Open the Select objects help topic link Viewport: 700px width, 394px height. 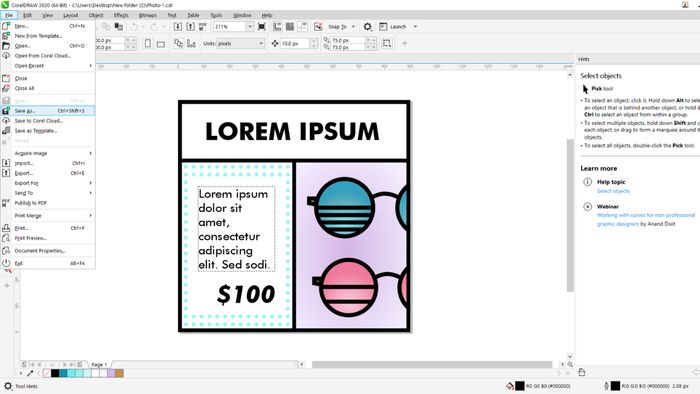click(613, 191)
